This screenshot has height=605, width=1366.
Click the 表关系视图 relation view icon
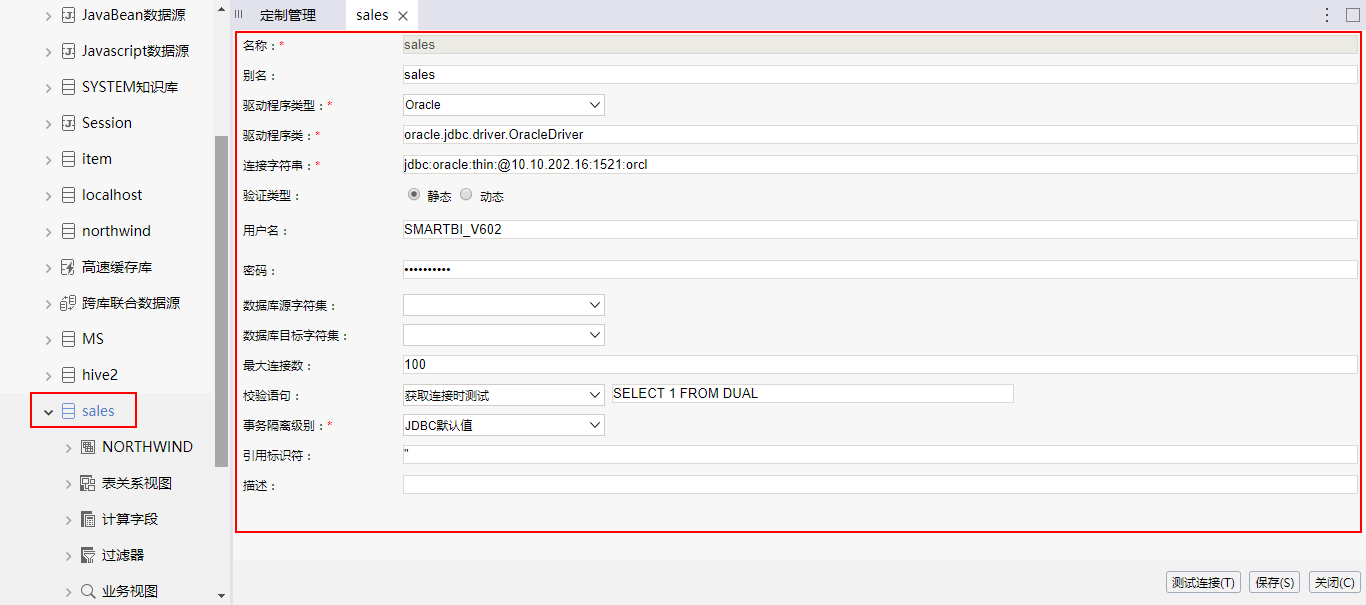[x=88, y=483]
